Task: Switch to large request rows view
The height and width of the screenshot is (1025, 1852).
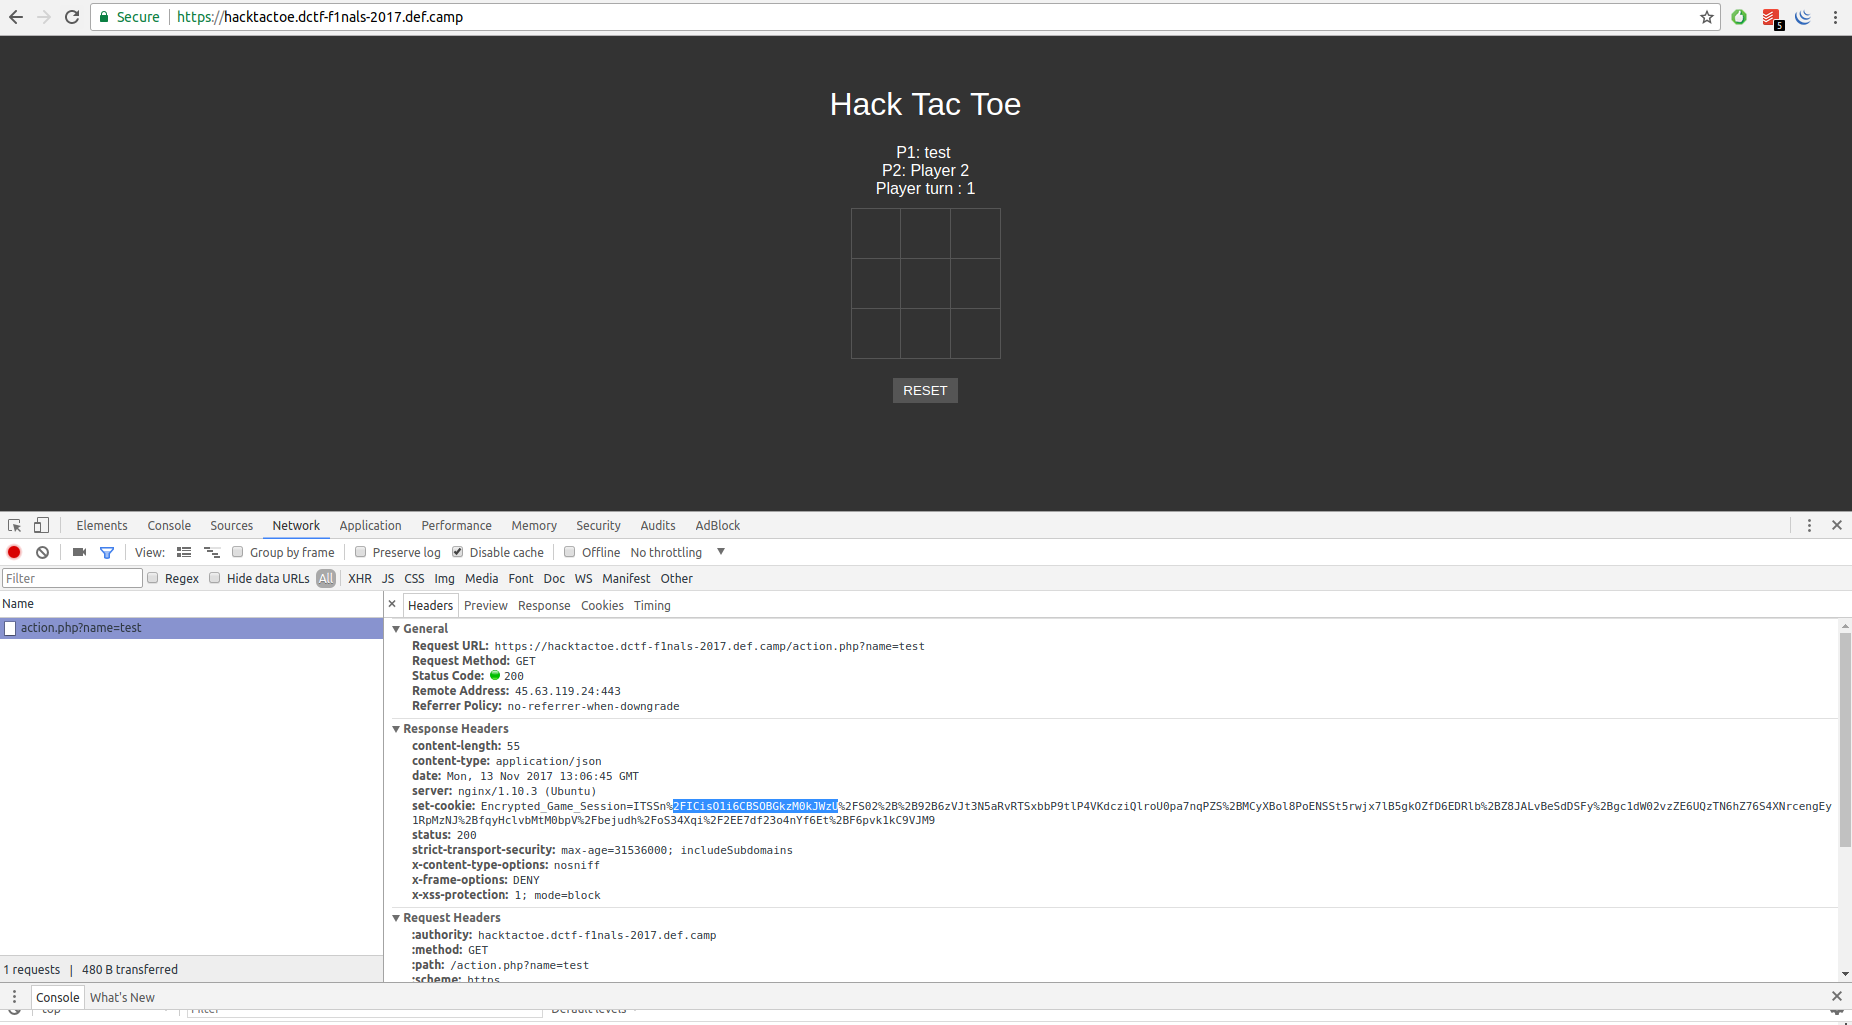Action: pos(184,552)
